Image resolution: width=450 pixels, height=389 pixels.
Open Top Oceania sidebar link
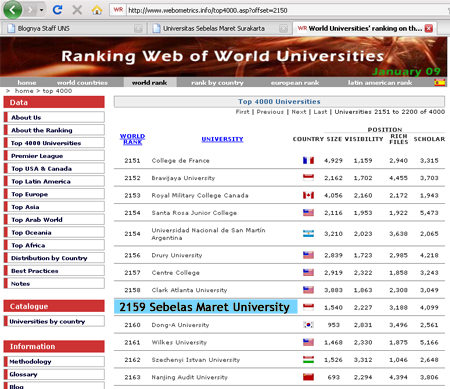pyautogui.click(x=54, y=232)
